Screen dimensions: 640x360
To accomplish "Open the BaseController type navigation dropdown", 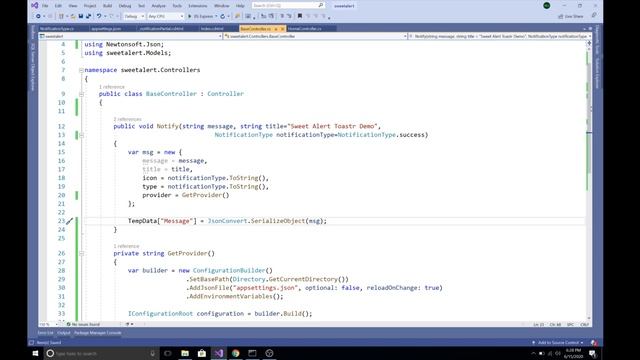I will coord(316,36).
